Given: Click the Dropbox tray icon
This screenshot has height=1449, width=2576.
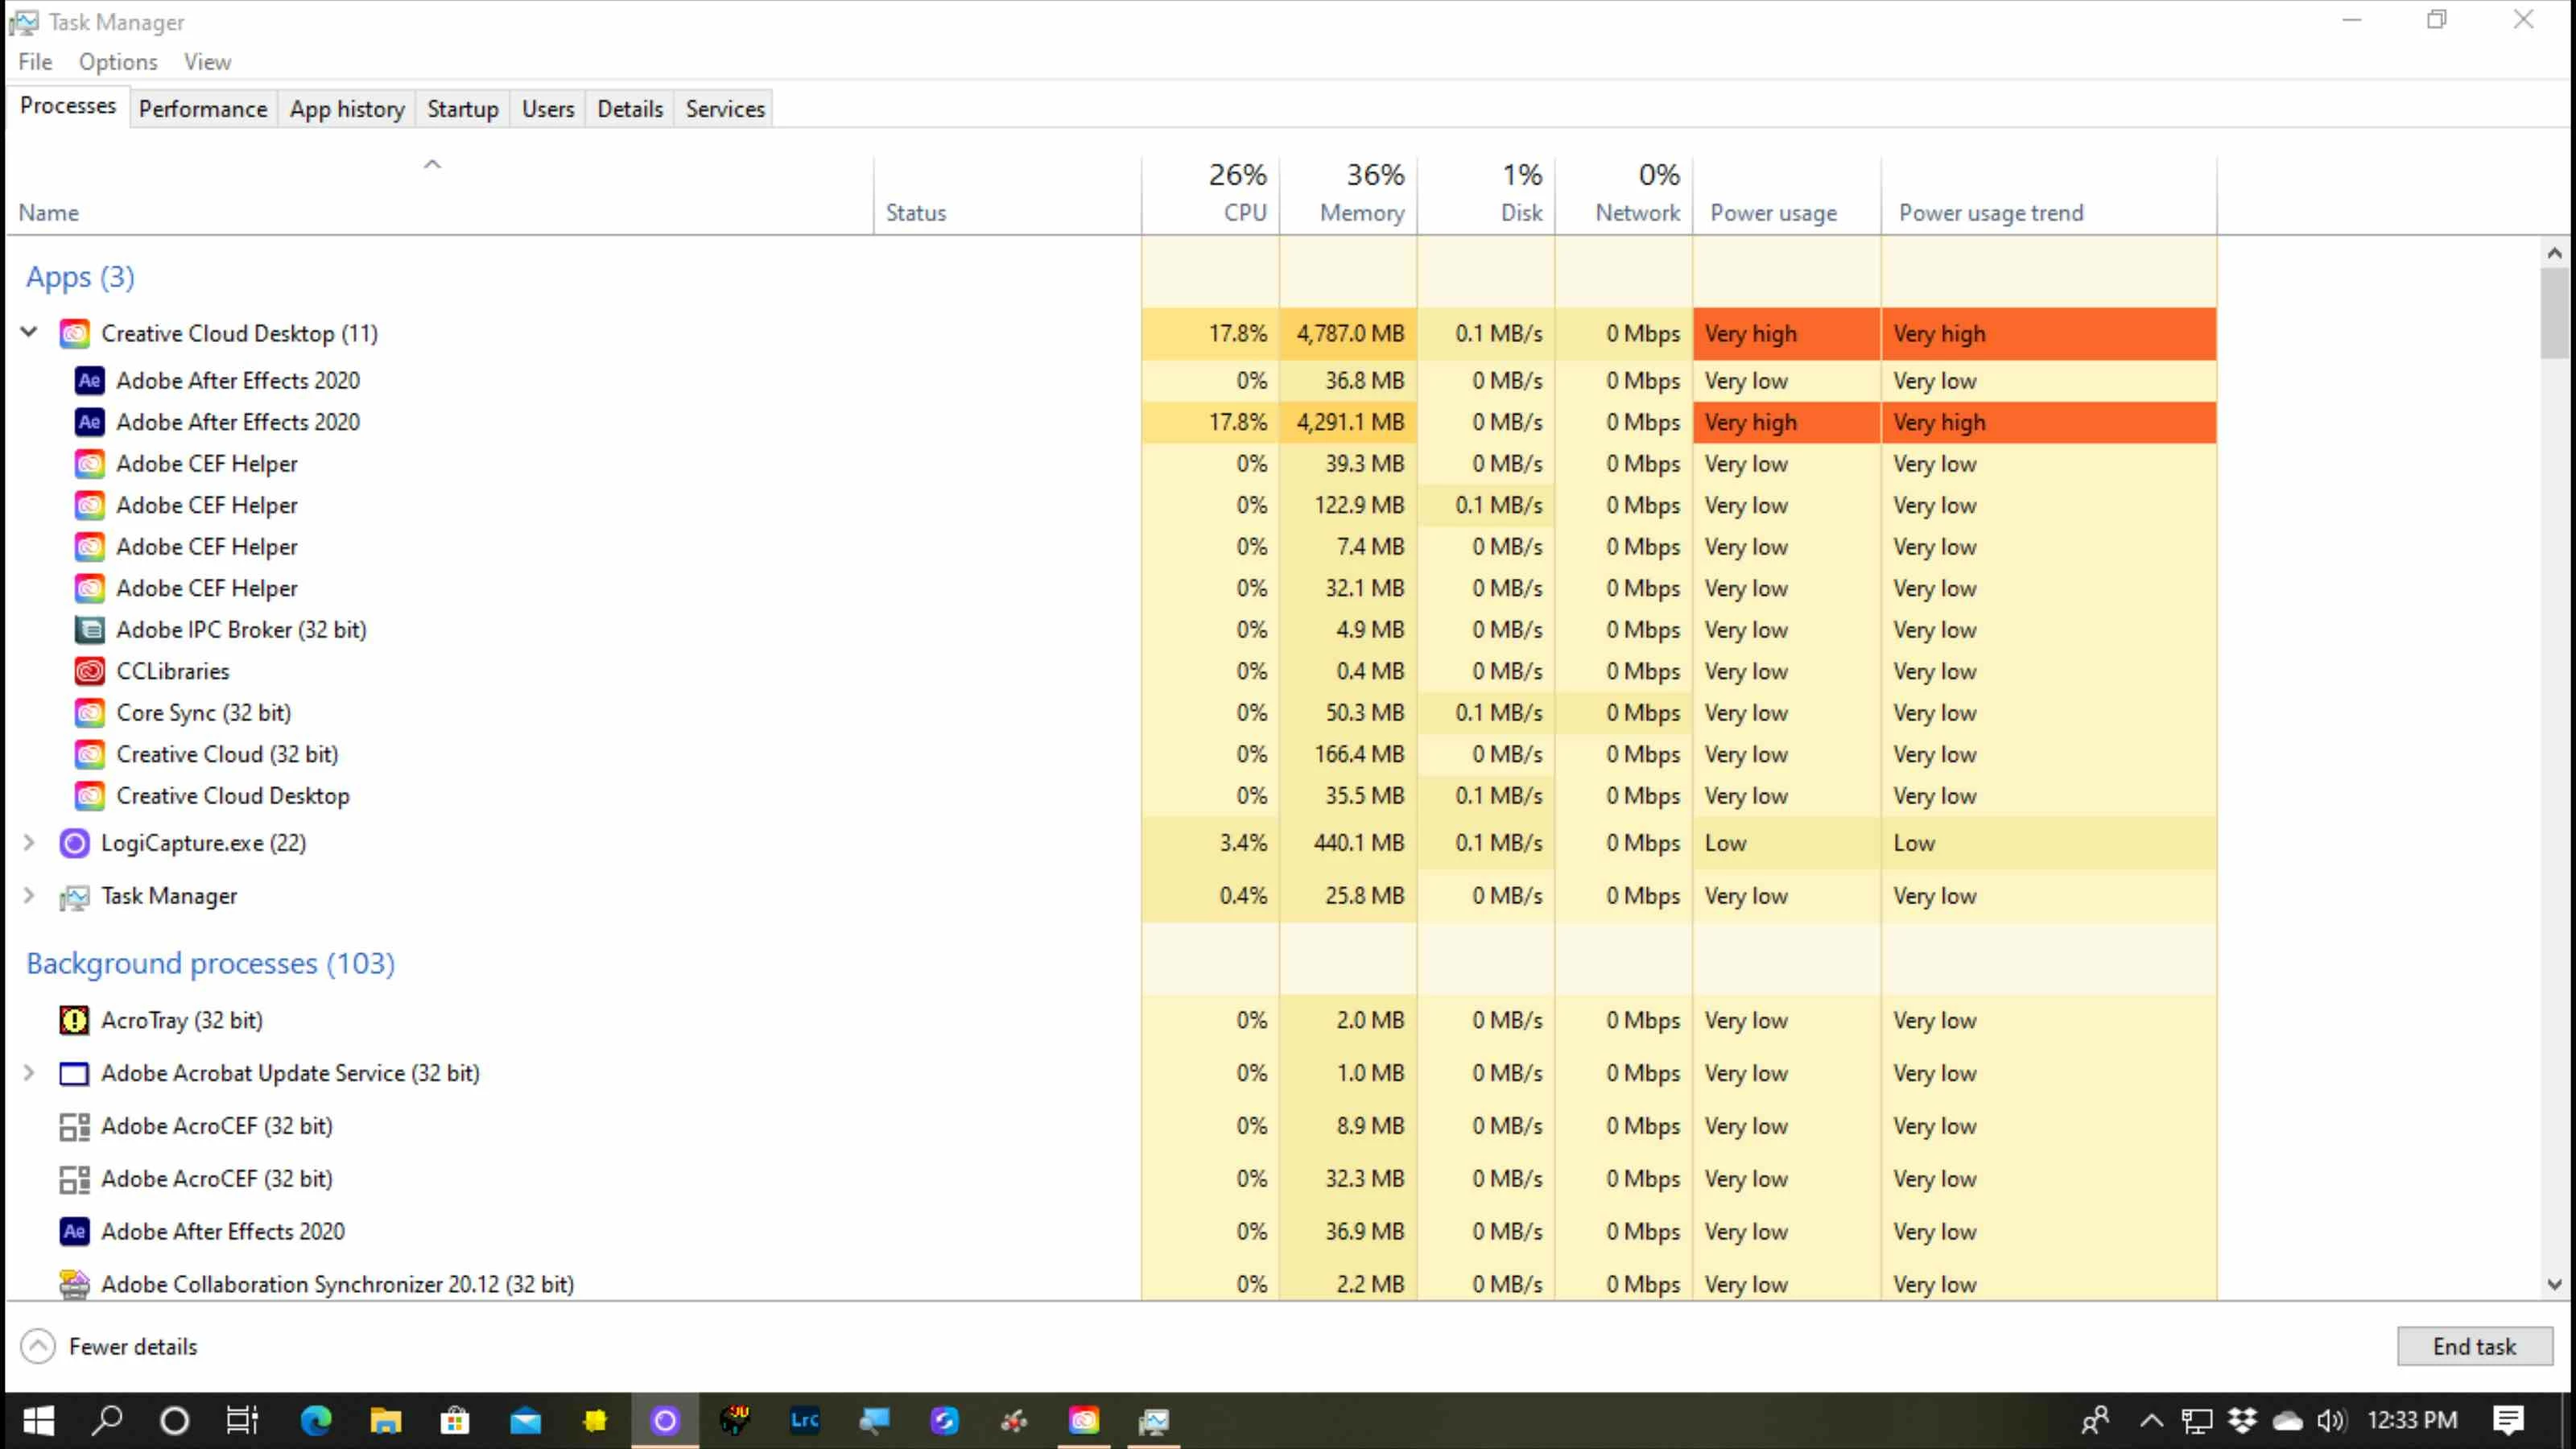Looking at the screenshot, I should coord(2243,1420).
